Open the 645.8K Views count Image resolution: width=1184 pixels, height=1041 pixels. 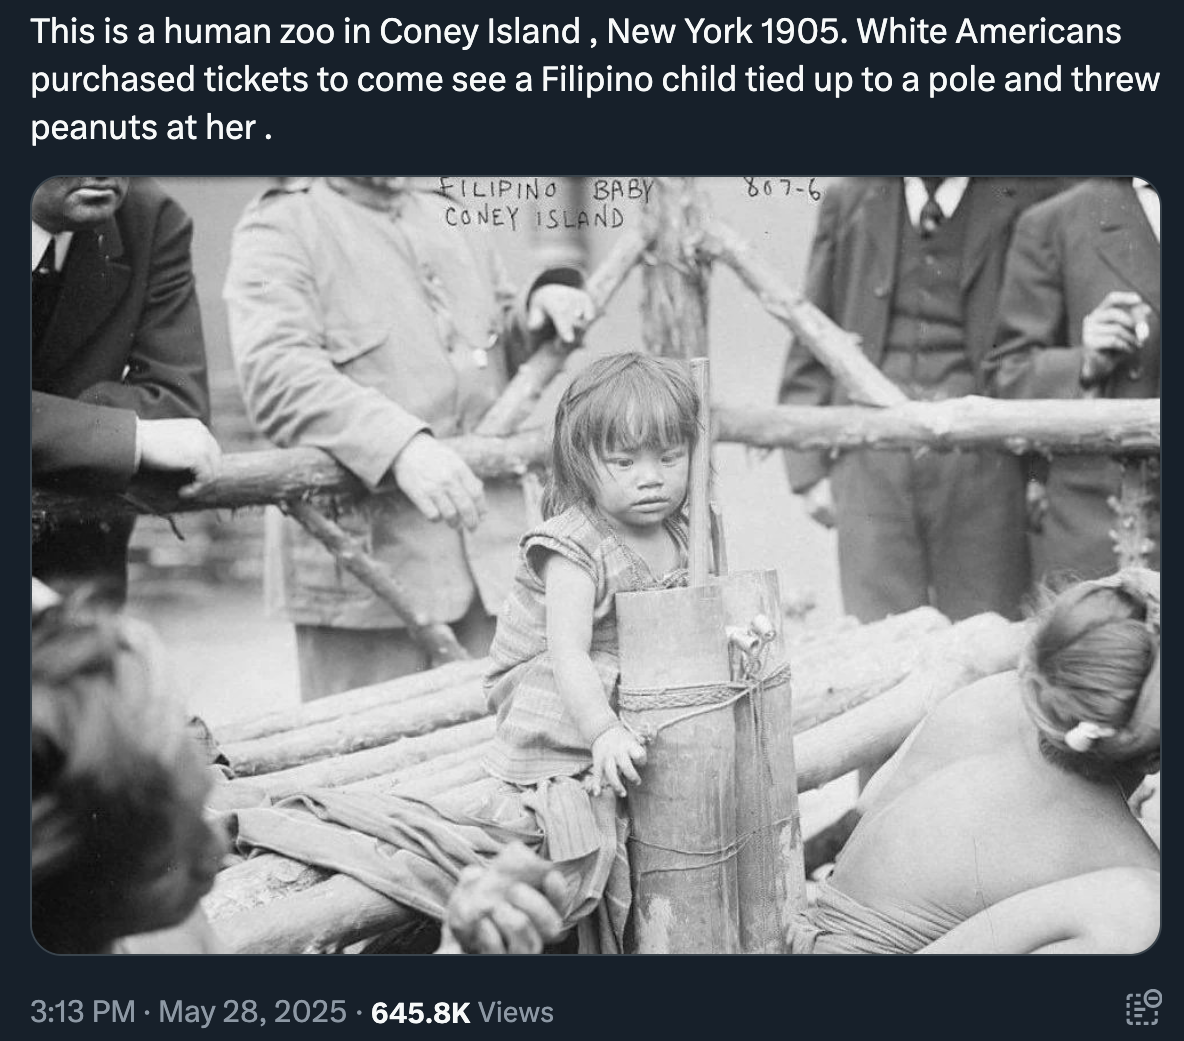point(462,1012)
